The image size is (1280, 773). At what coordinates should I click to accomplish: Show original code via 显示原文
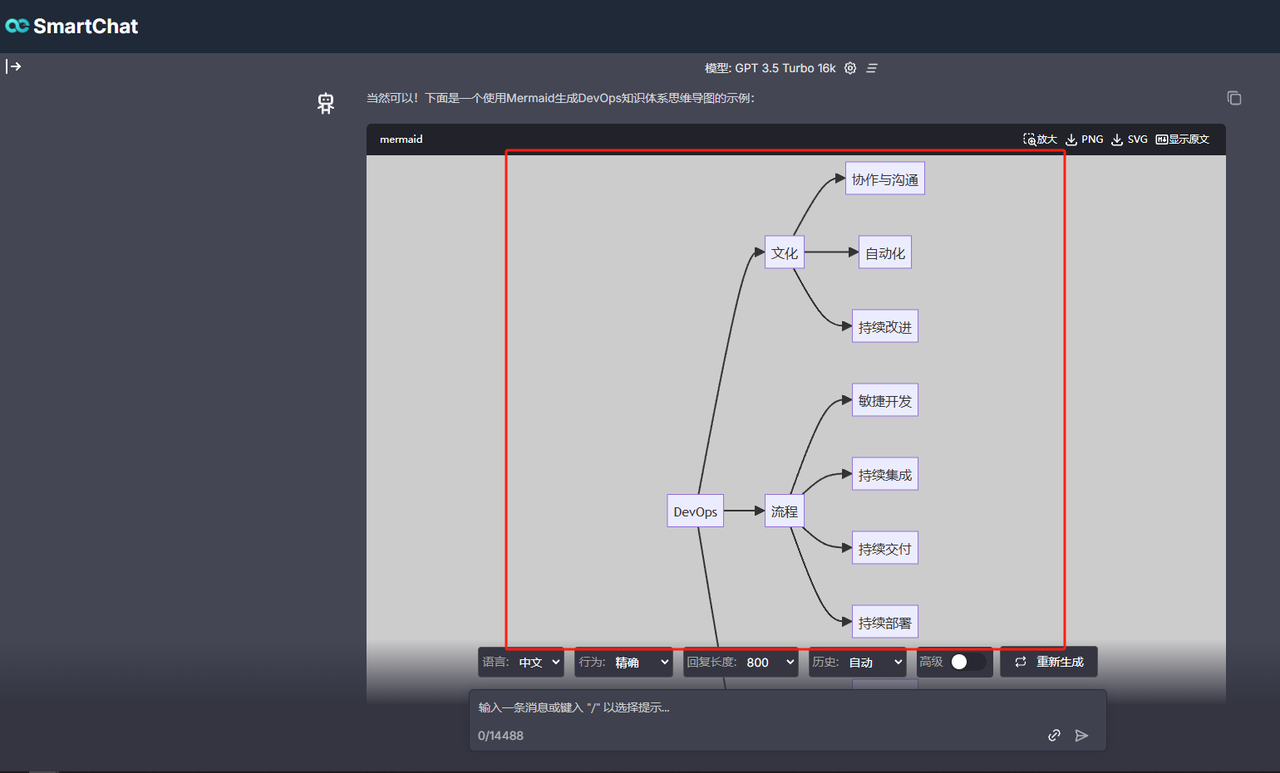pyautogui.click(x=1183, y=139)
